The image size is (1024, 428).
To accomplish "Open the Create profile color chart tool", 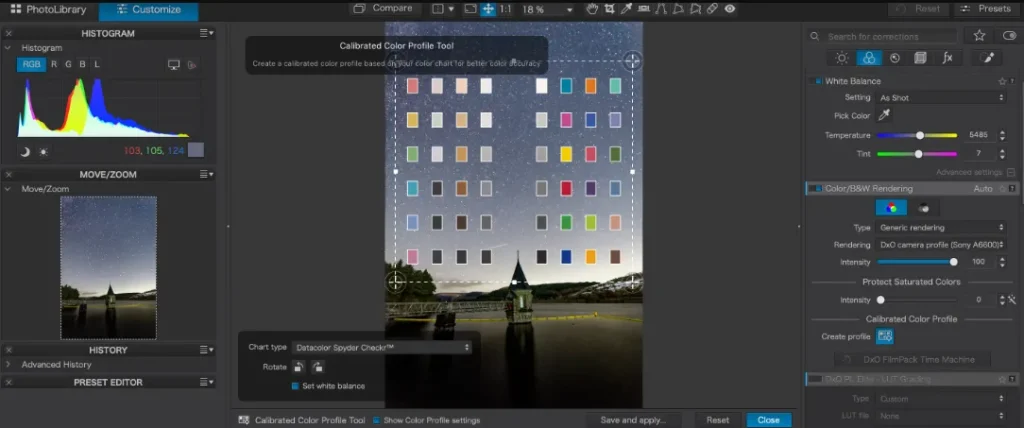I will (x=885, y=337).
